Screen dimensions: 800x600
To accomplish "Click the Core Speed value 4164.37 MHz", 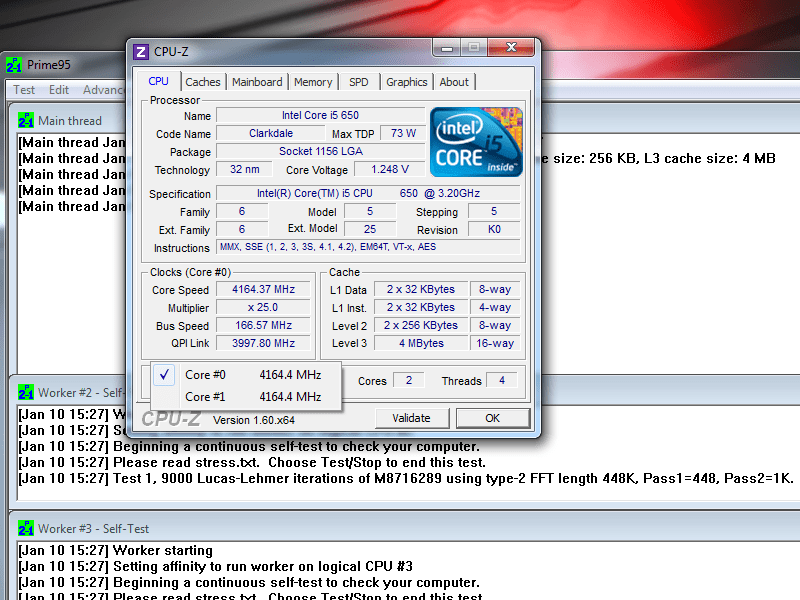I will (263, 289).
